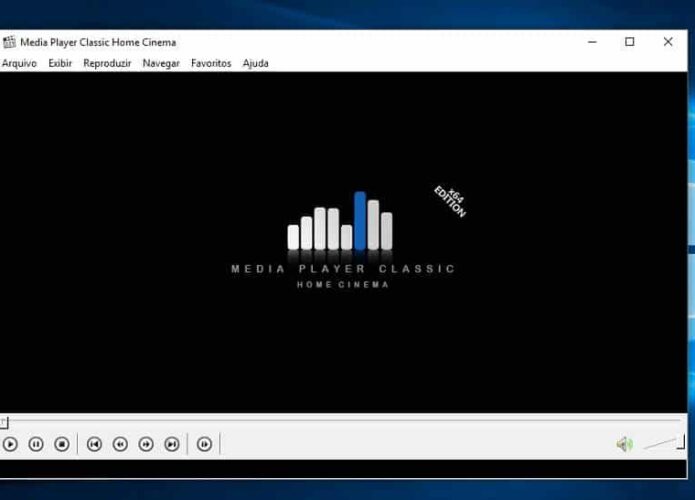The width and height of the screenshot is (695, 500).
Task: Open the Ajuda menu
Action: tap(255, 63)
